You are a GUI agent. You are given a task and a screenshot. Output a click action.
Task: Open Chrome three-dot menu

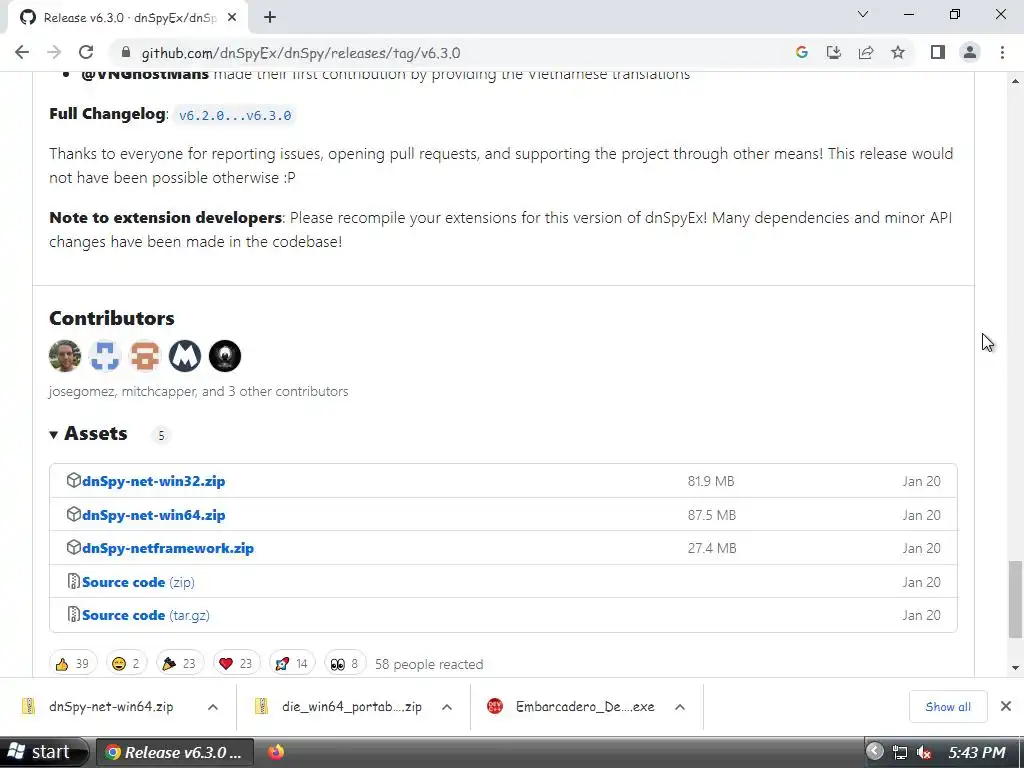[x=1002, y=52]
